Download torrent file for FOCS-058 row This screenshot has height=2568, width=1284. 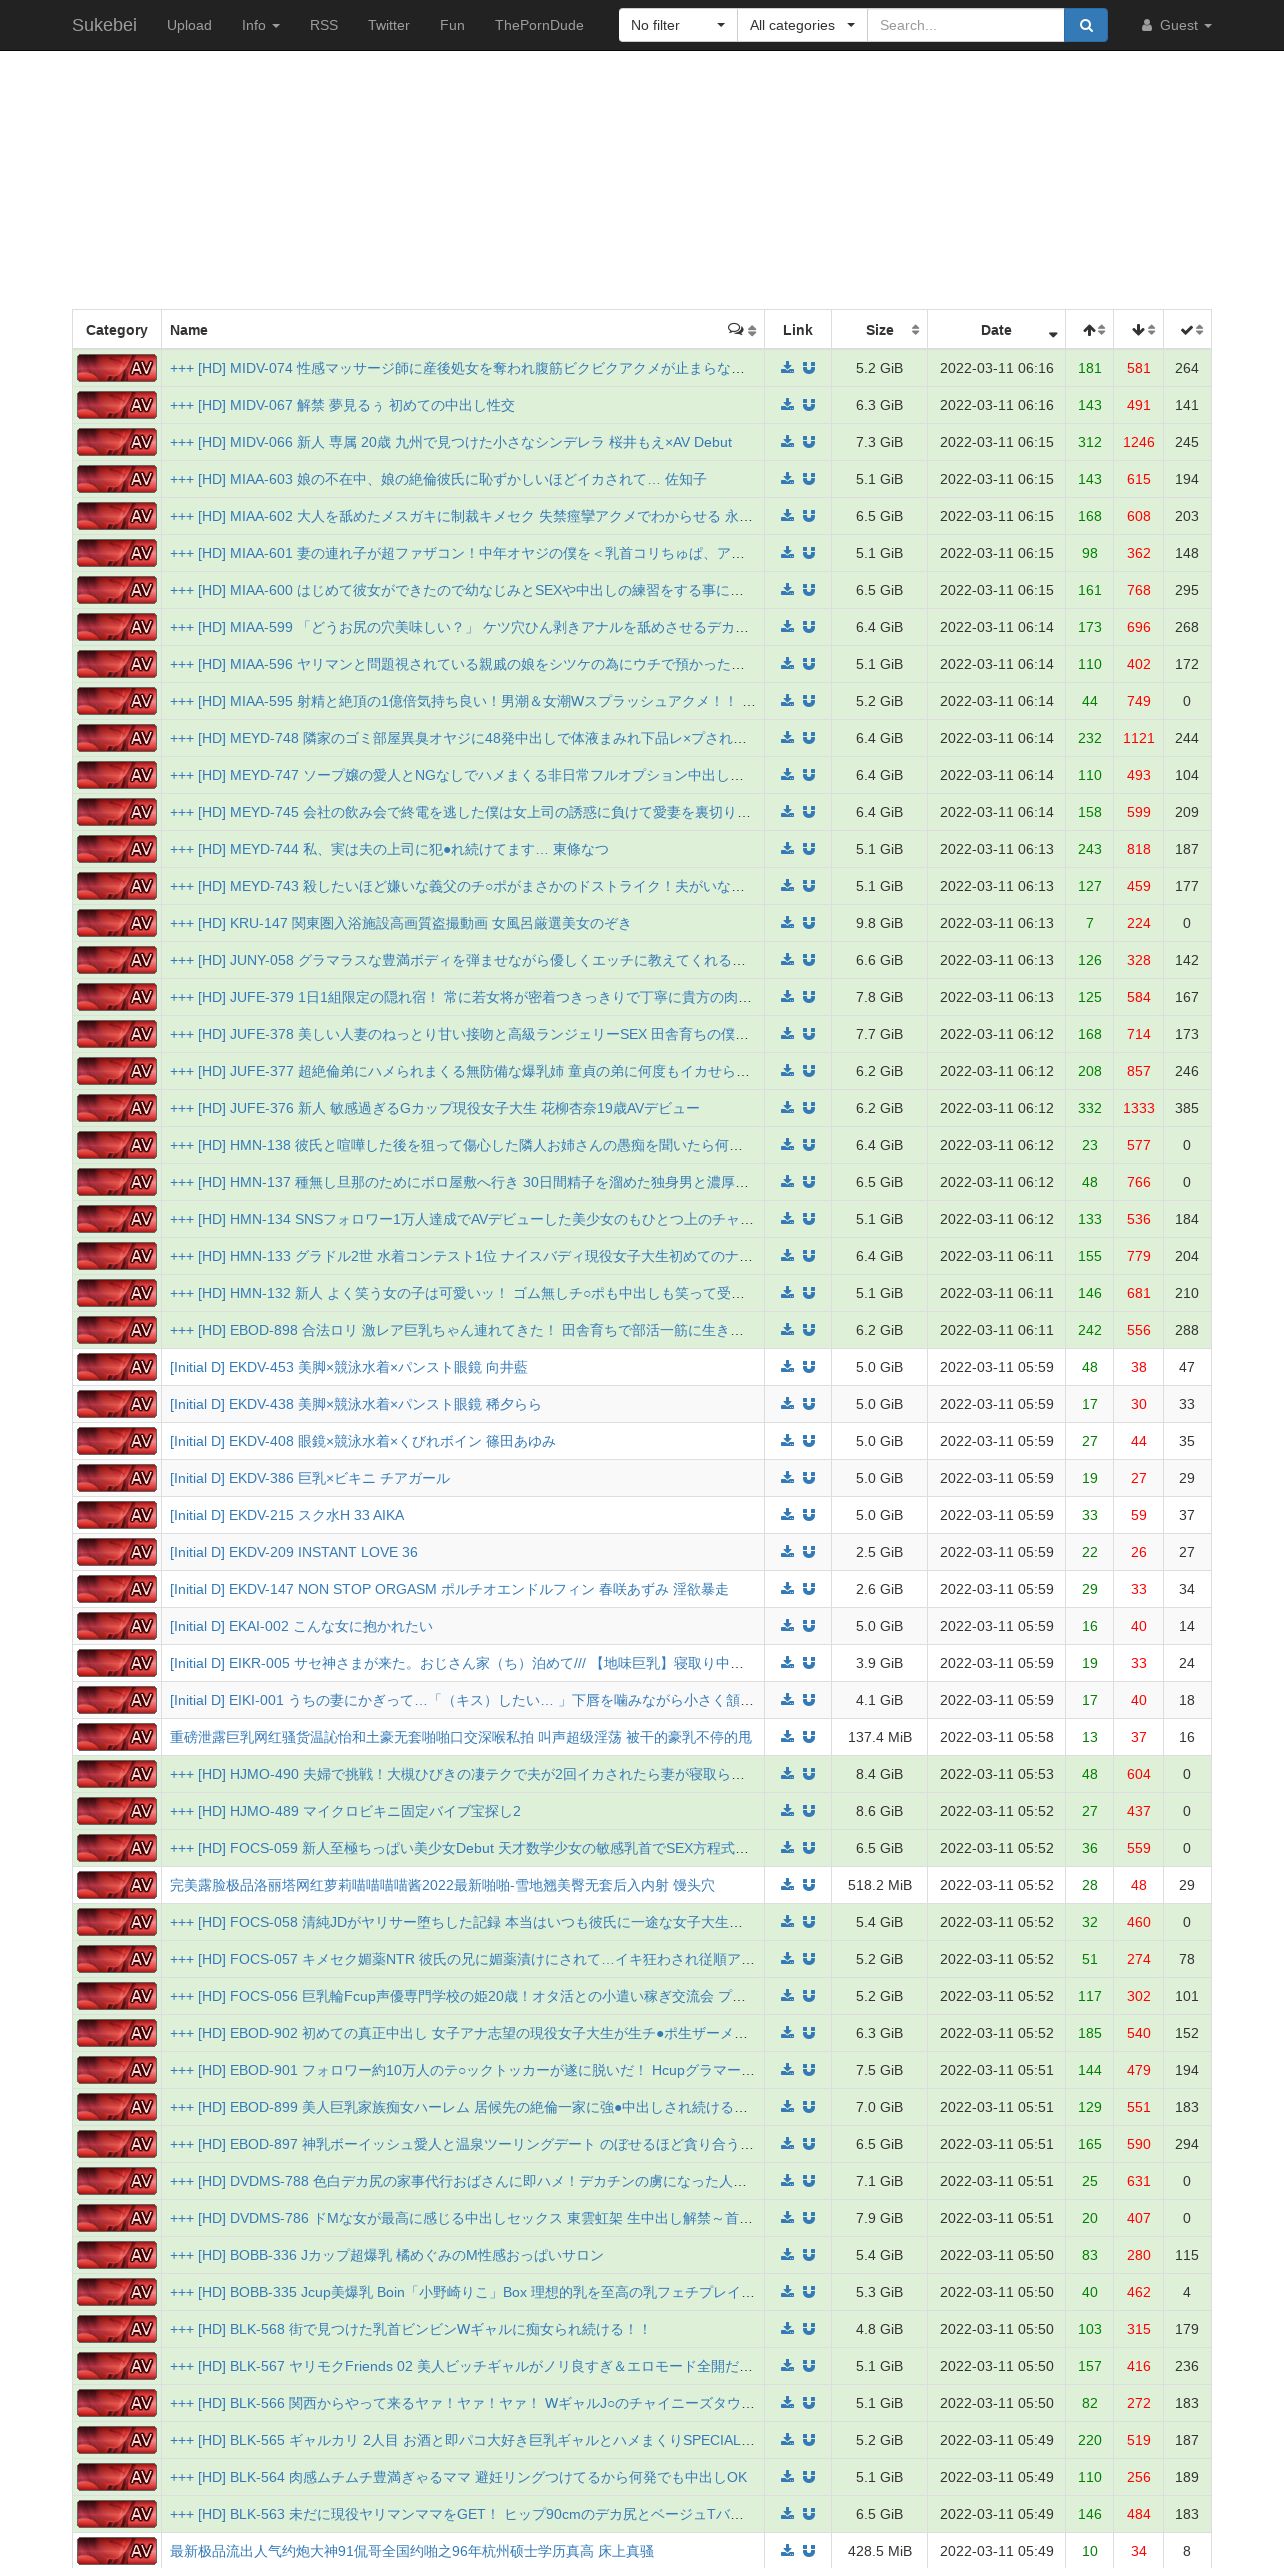coord(787,1922)
